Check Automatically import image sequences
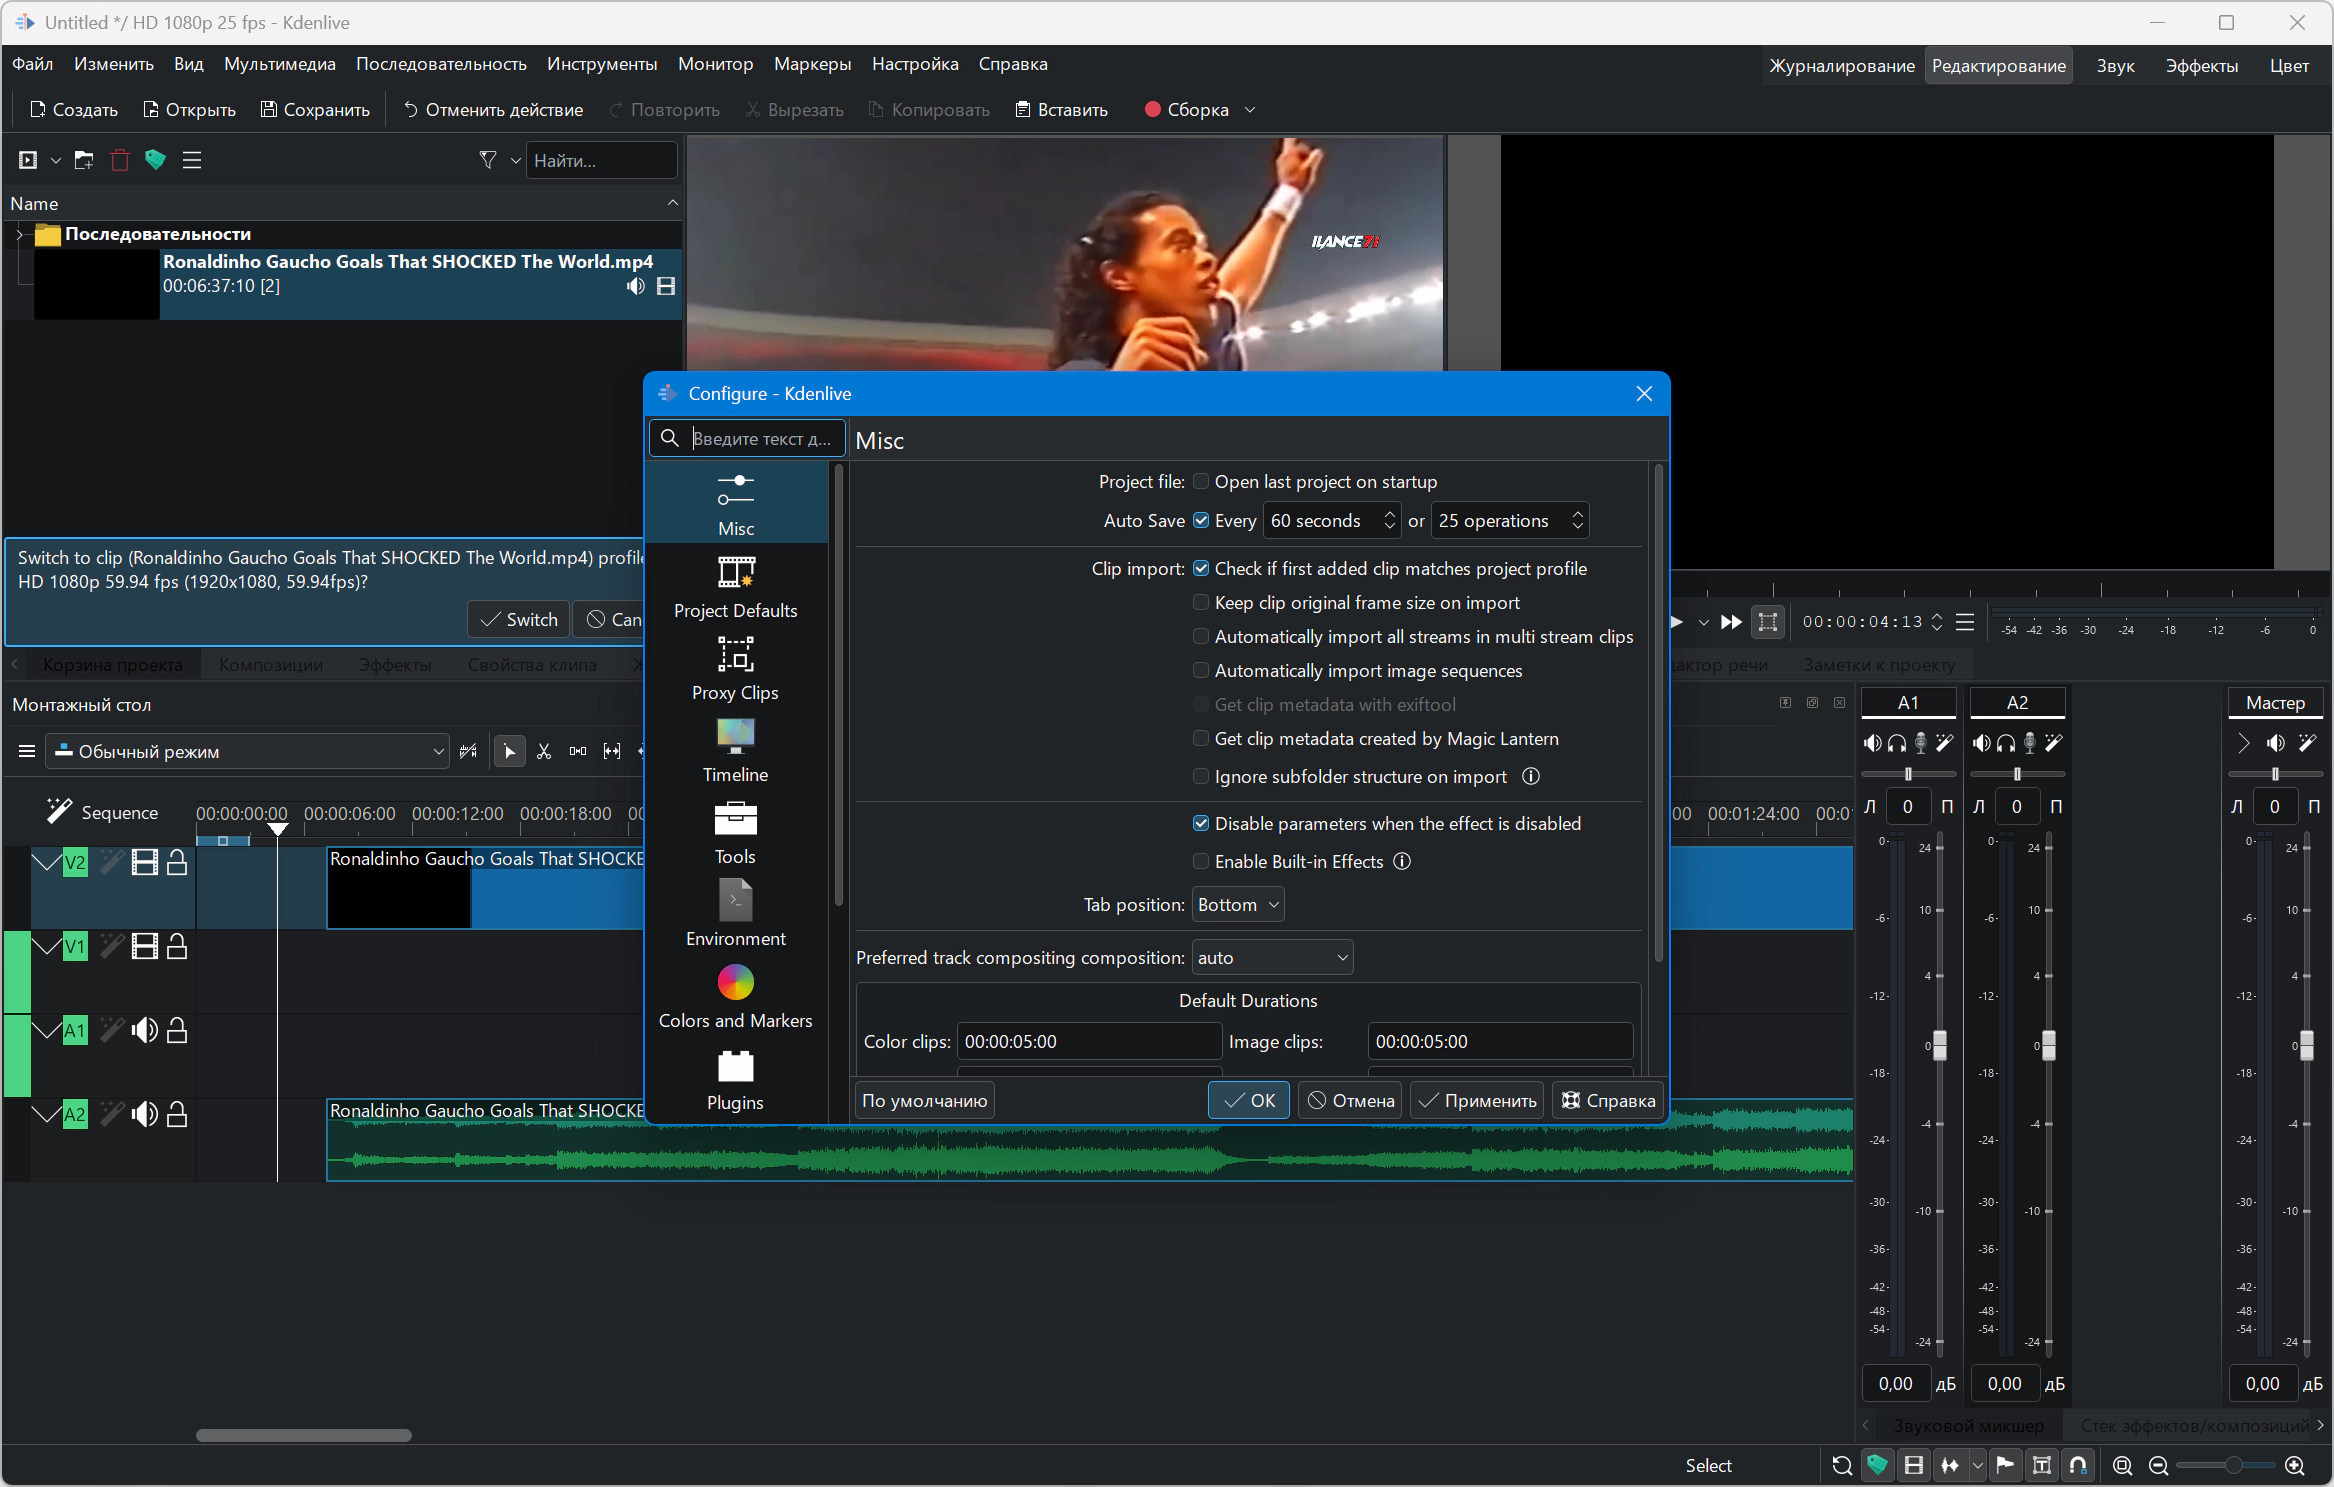This screenshot has height=1487, width=2334. [1201, 671]
